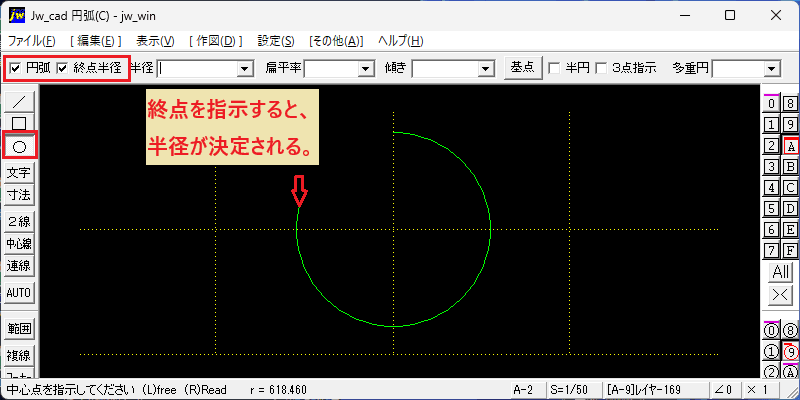Toggle layer 9 button

(x=790, y=124)
